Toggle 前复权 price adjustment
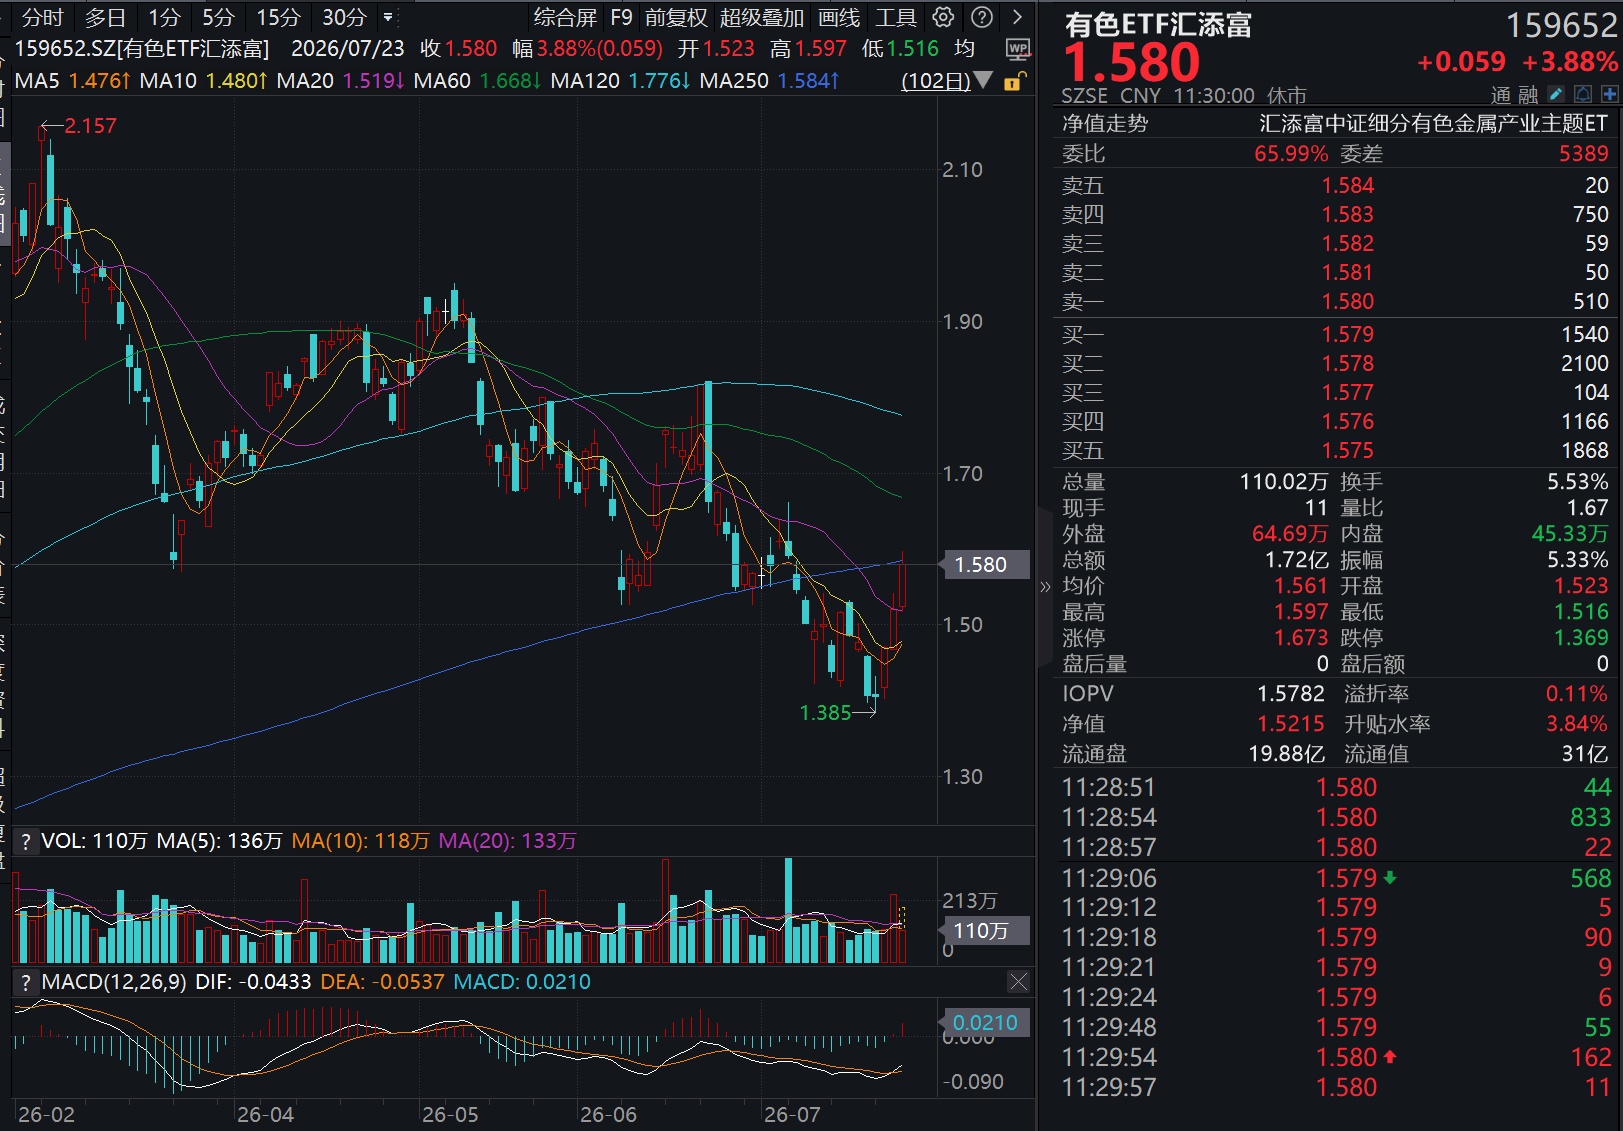The image size is (1623, 1131). (676, 17)
